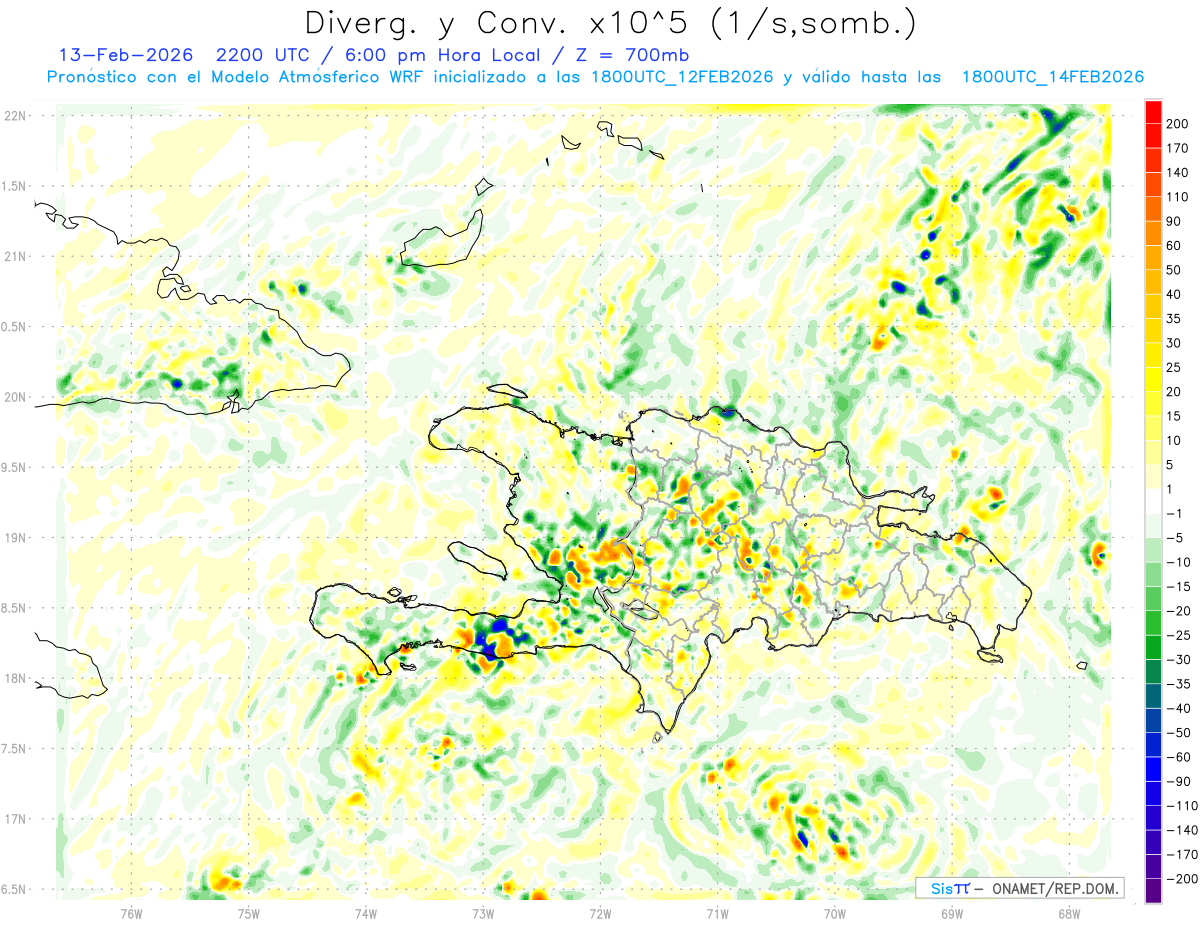Click the longitude label "73W"
The width and height of the screenshot is (1200, 927).
(x=483, y=913)
